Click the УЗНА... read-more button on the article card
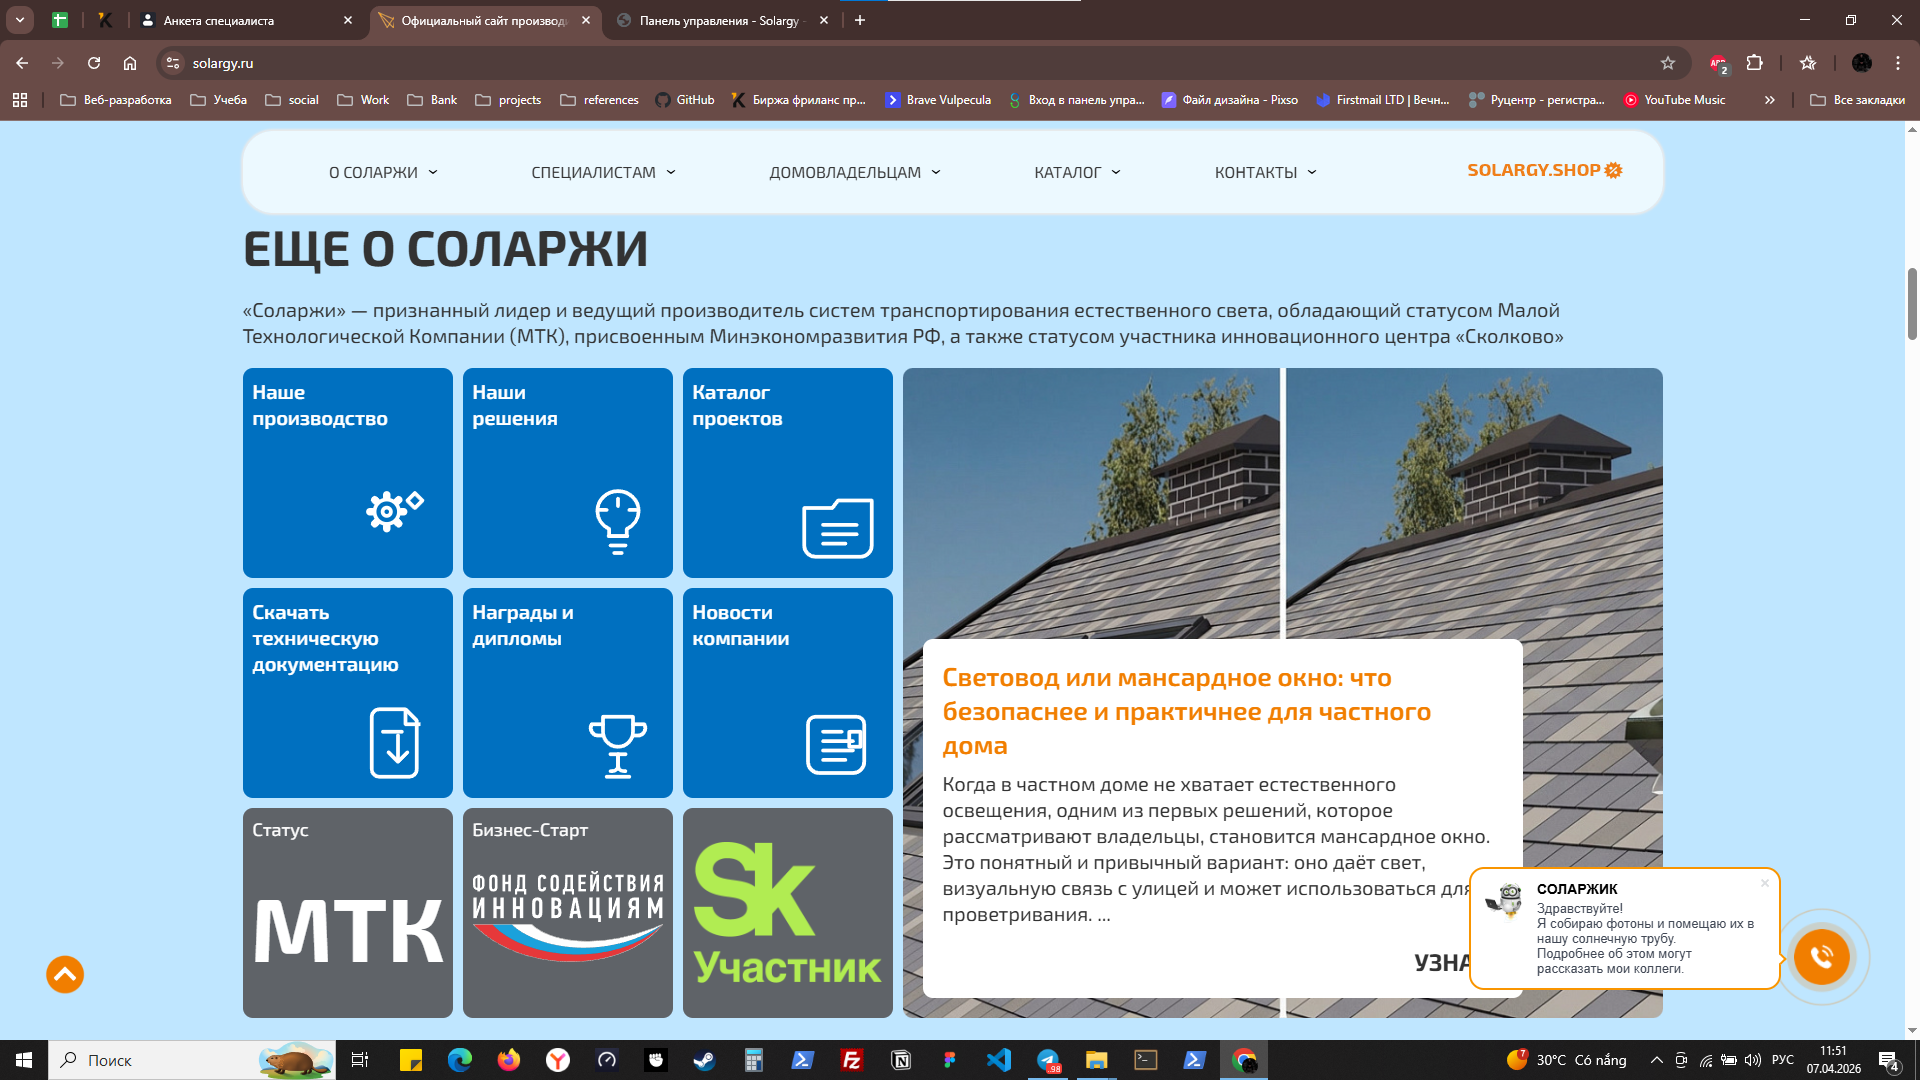The image size is (1920, 1080). 1442,962
